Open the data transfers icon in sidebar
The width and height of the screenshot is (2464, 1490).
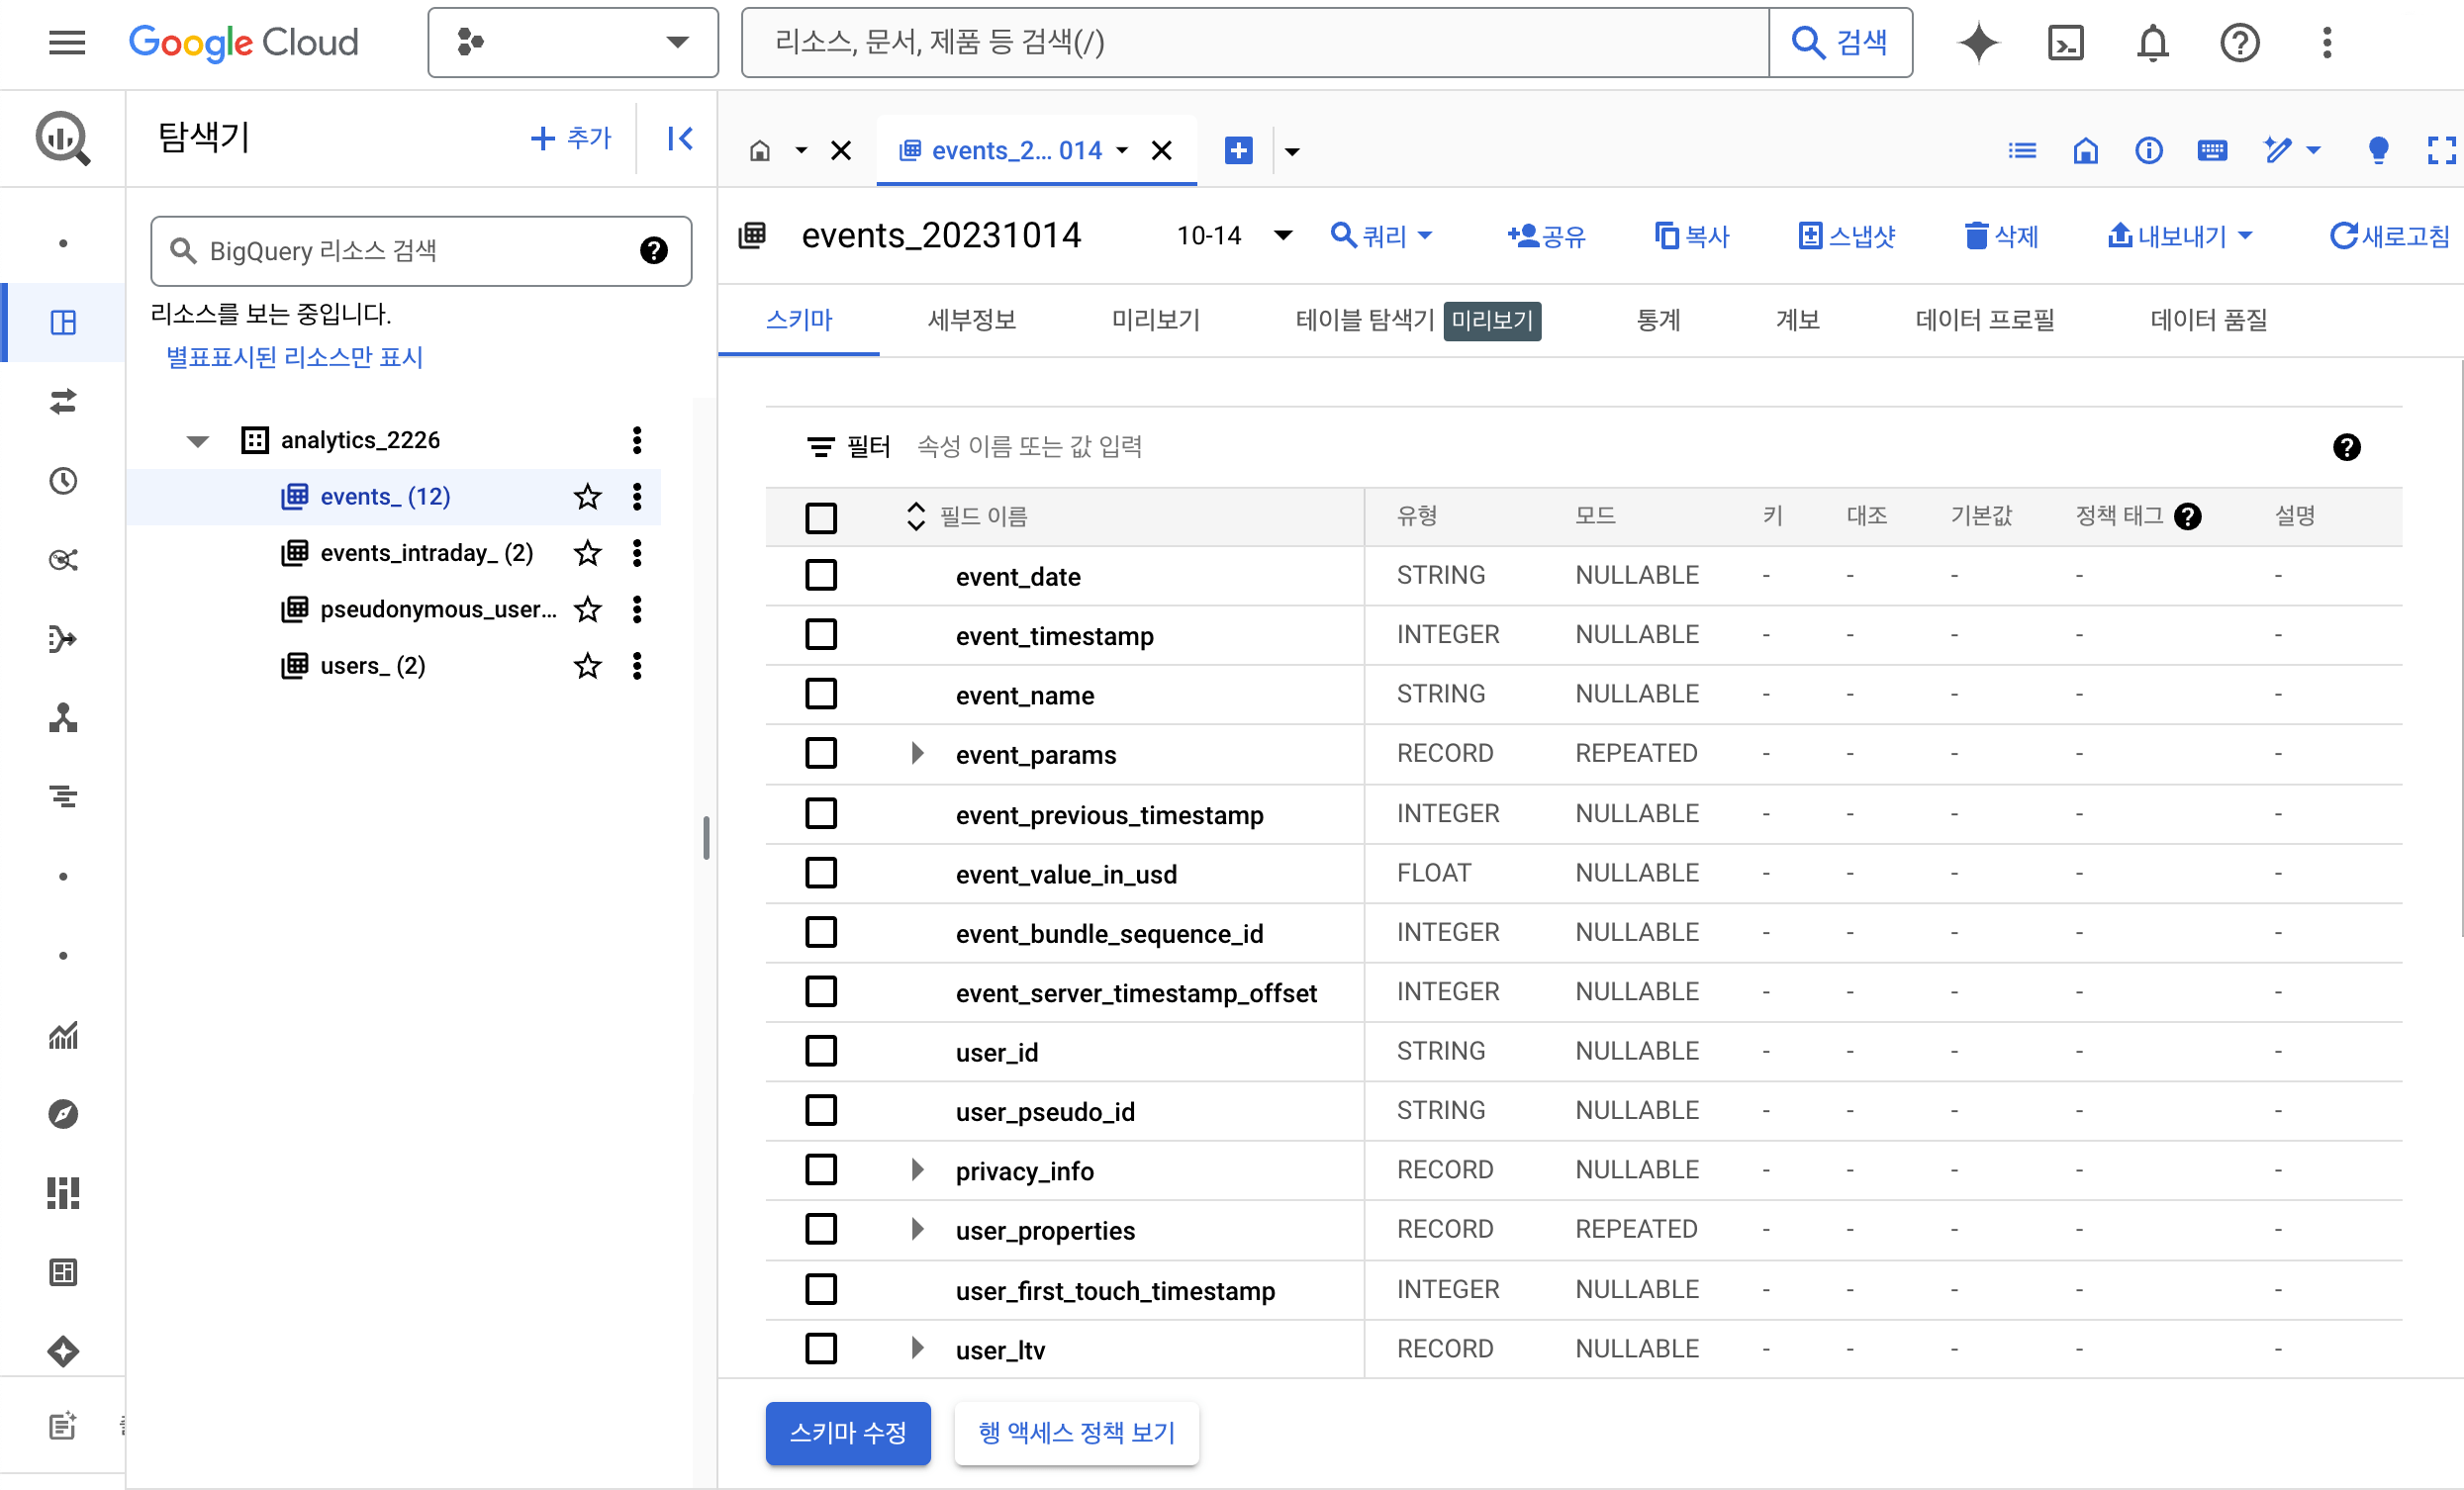coord(63,401)
